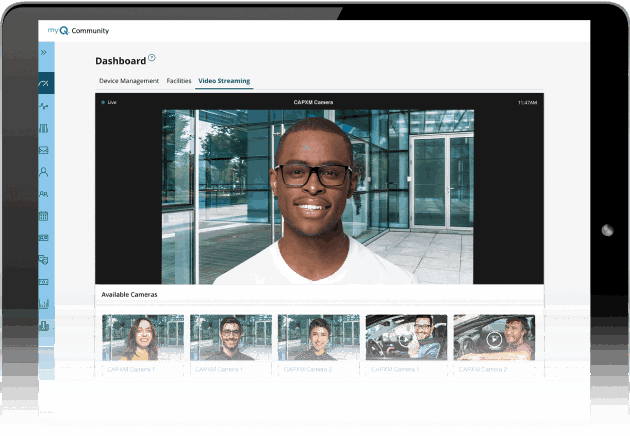The width and height of the screenshot is (630, 436).
Task: Select first camera thumbnail with woman in yellow
Action: tap(143, 338)
